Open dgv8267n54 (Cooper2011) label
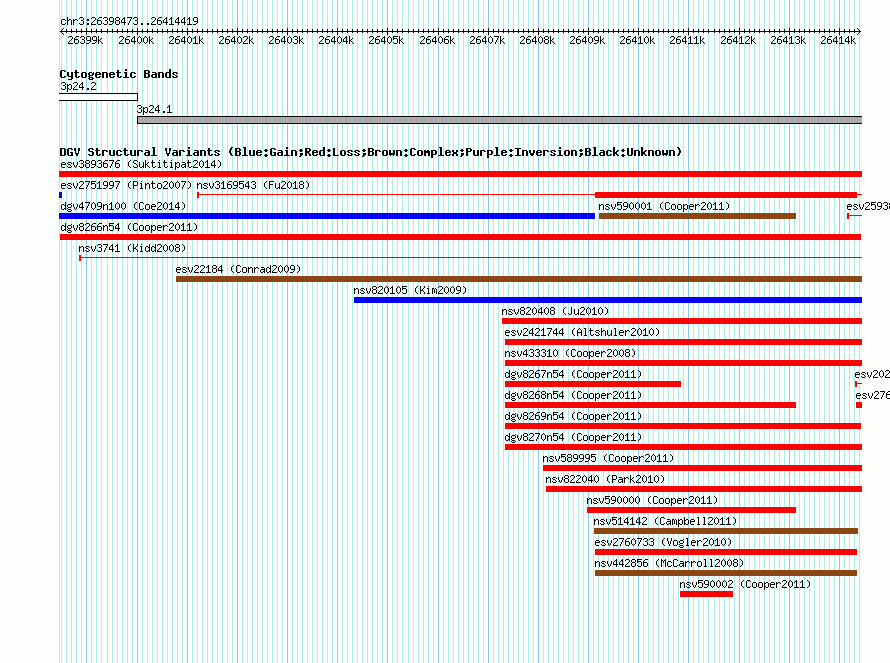 point(573,374)
